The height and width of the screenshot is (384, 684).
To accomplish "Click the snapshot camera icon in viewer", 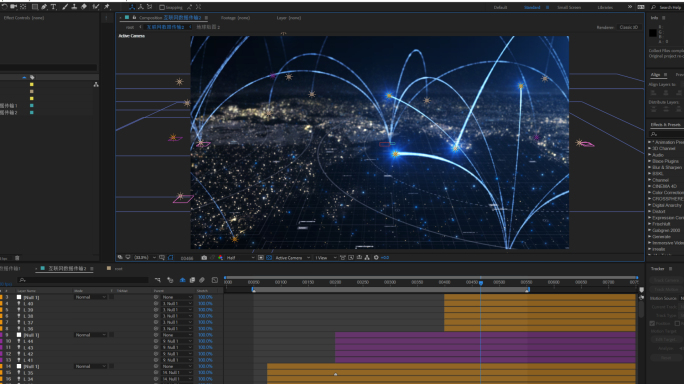I will pyautogui.click(x=204, y=258).
